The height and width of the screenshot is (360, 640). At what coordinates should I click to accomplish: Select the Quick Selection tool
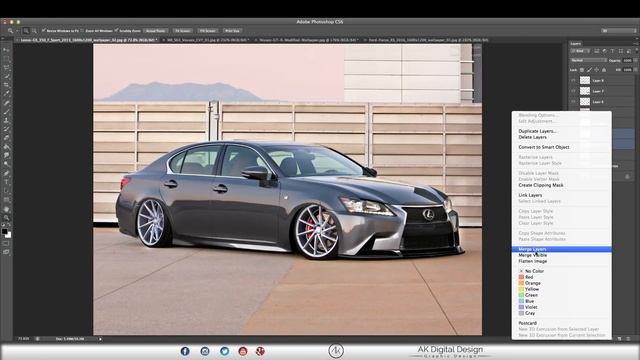pos(7,76)
